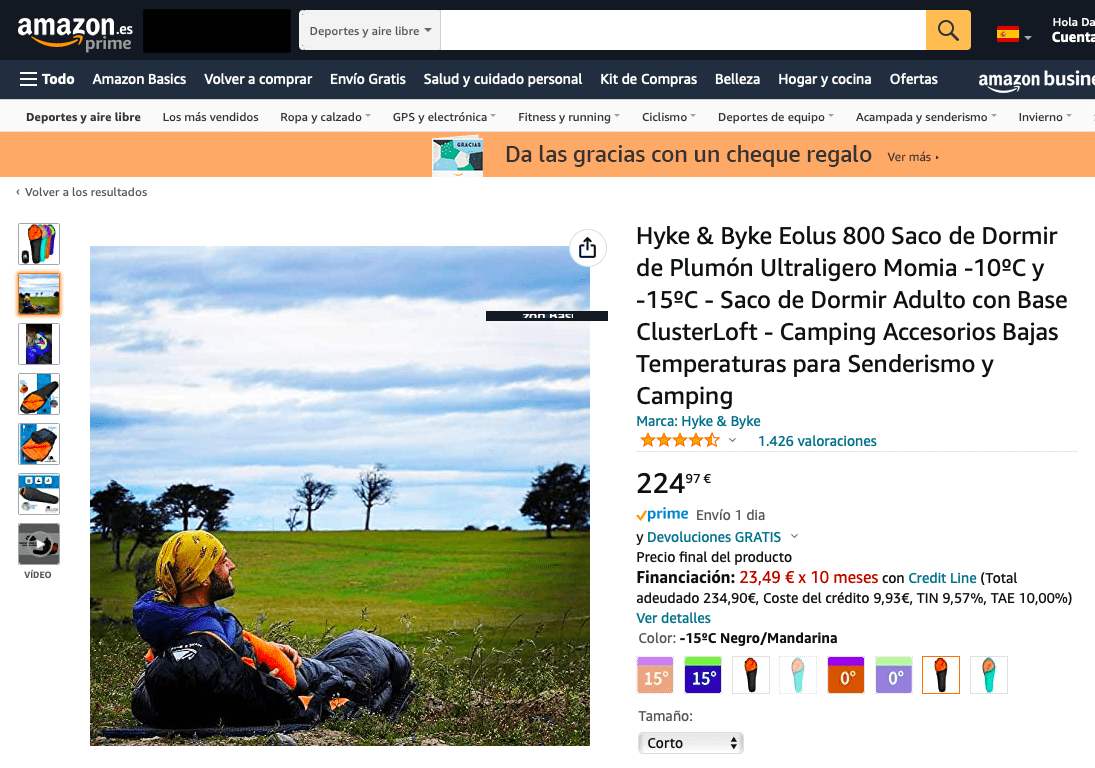Click the prime checkmark logo near shipping
The width and height of the screenshot is (1095, 768).
click(x=662, y=515)
